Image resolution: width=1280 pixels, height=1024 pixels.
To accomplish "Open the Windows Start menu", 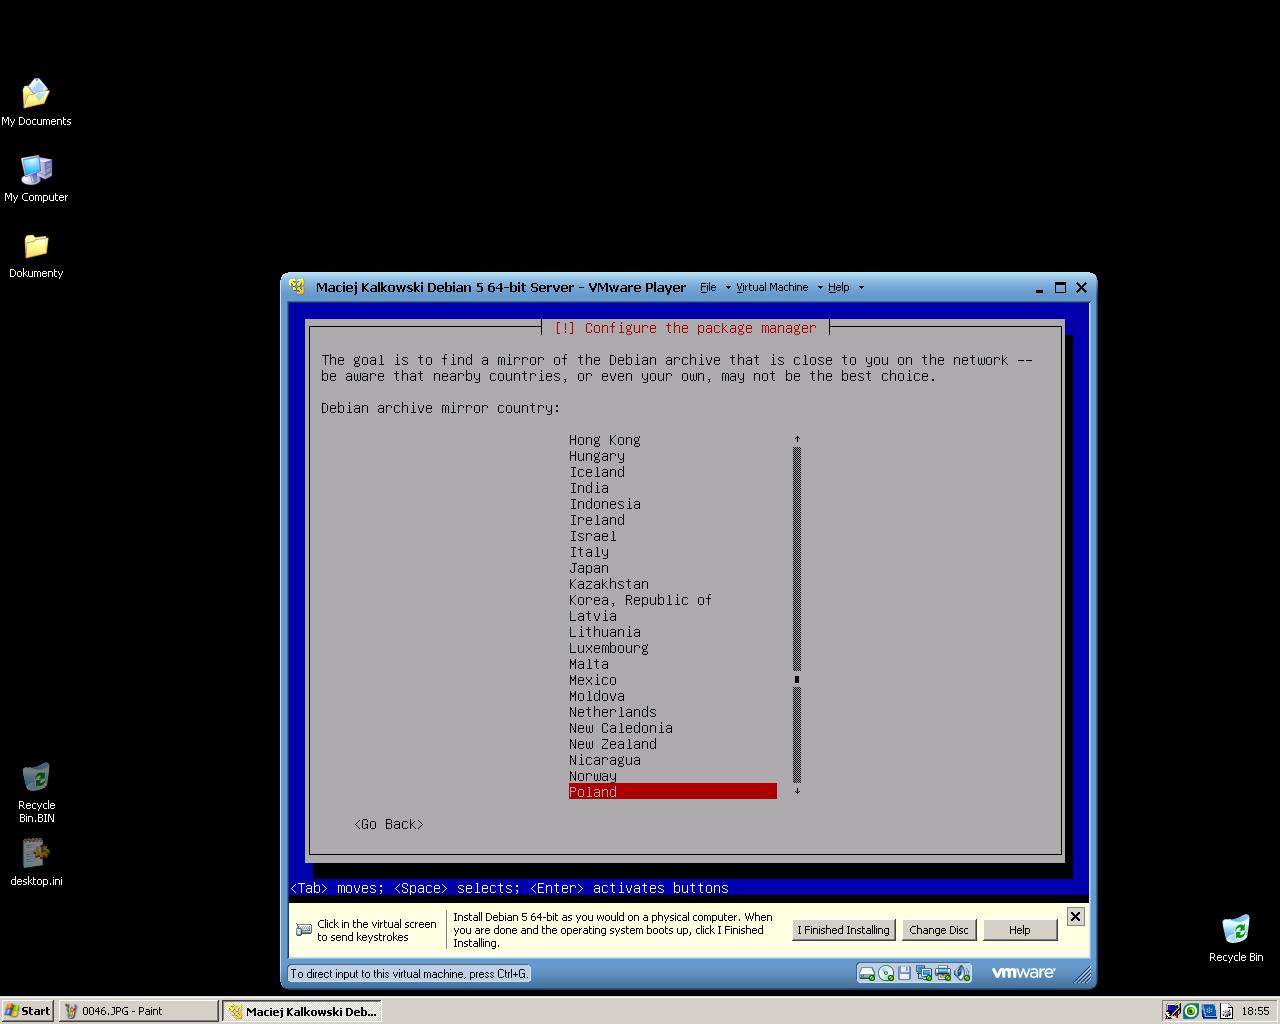I will pyautogui.click(x=28, y=1011).
